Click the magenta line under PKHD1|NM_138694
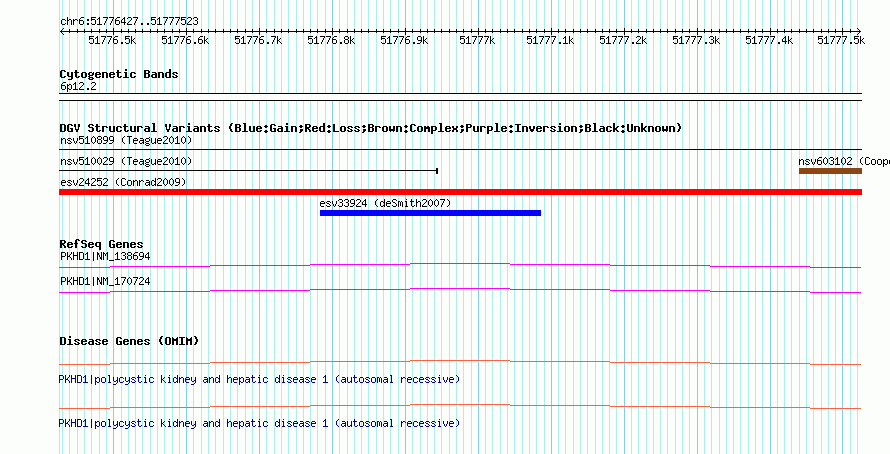 click(460, 265)
